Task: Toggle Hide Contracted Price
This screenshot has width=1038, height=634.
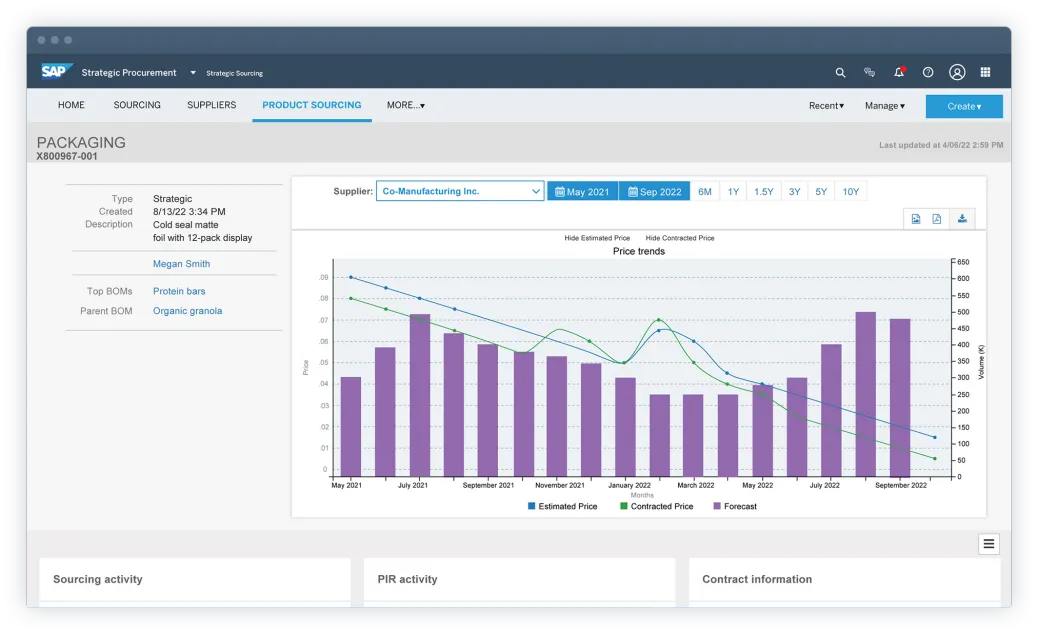Action: point(680,238)
